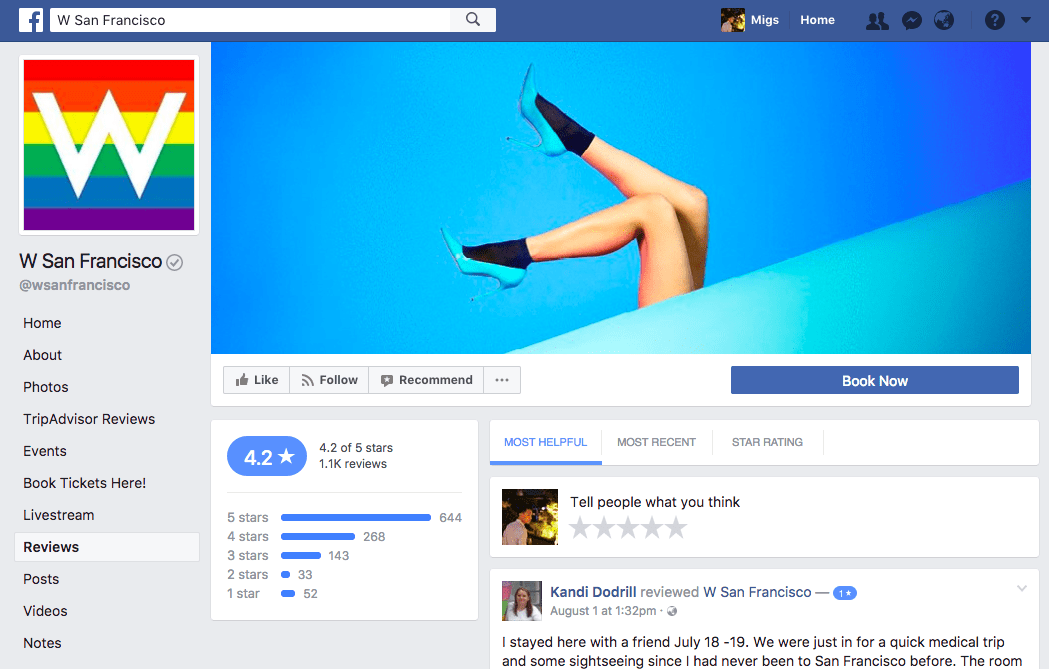Click the 5 stars rating bar
This screenshot has height=669, width=1049.
click(x=356, y=518)
